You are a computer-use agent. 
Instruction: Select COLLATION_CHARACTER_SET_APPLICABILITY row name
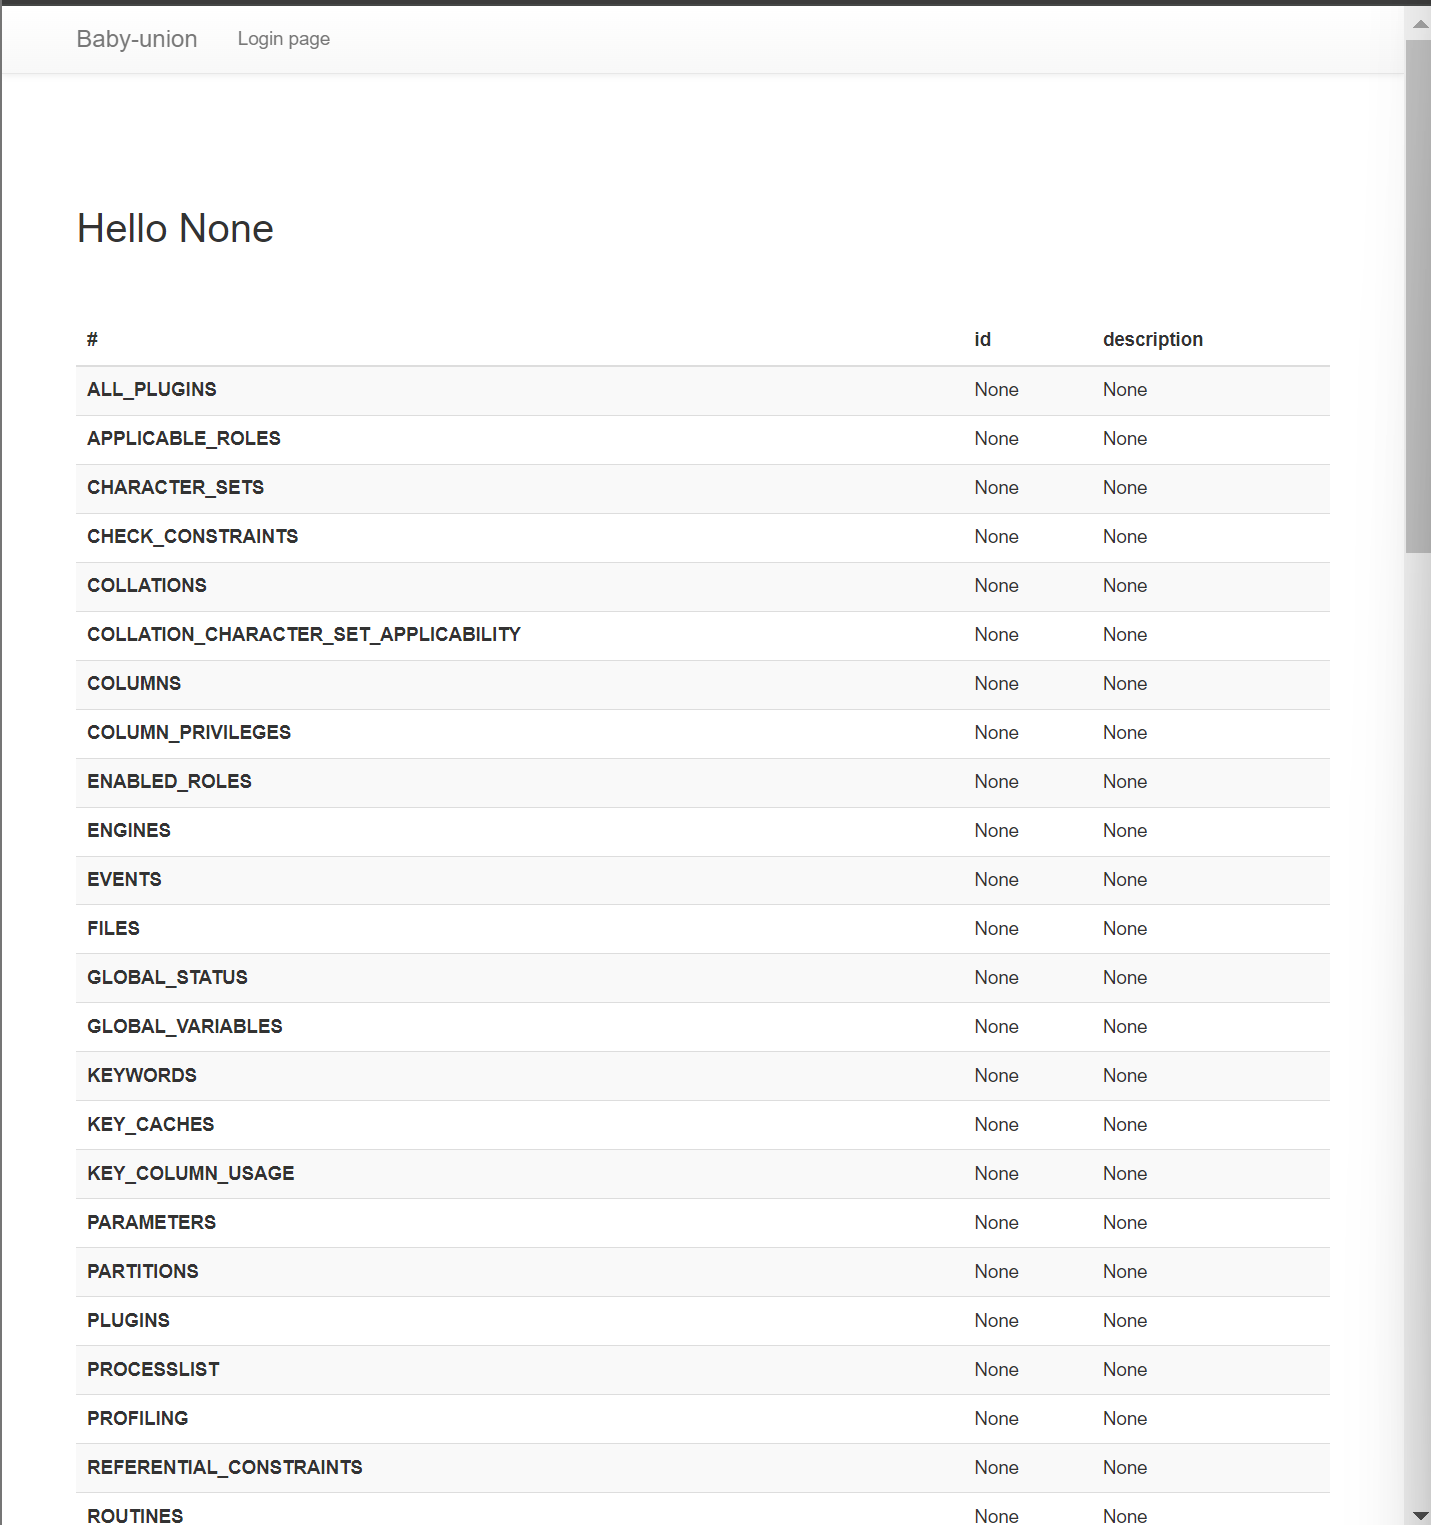304,635
